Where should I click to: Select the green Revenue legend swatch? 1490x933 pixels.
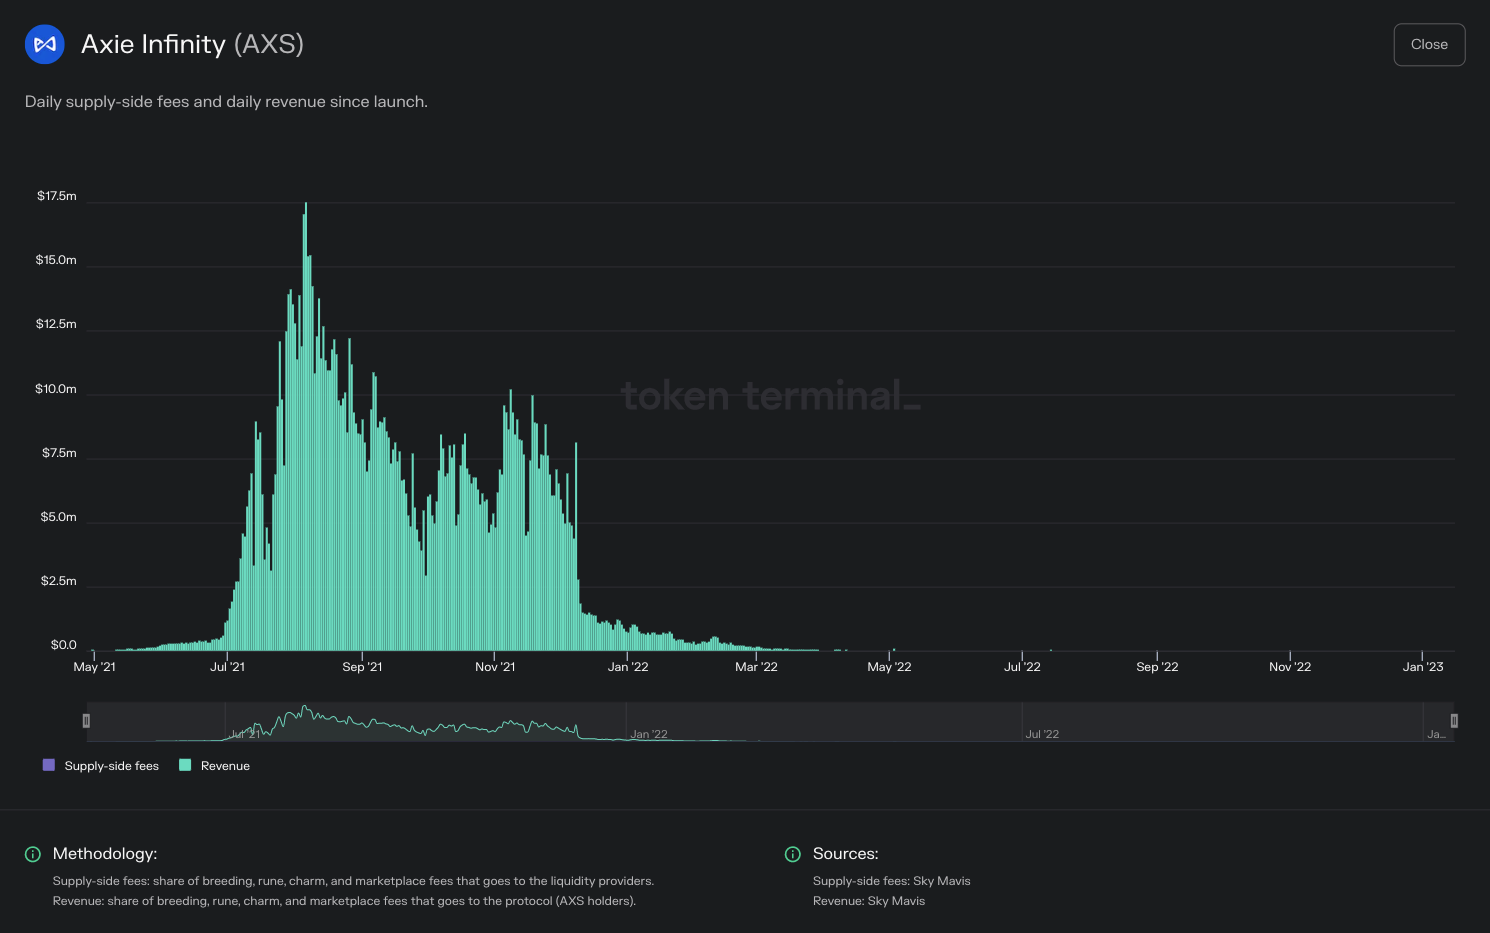click(185, 765)
